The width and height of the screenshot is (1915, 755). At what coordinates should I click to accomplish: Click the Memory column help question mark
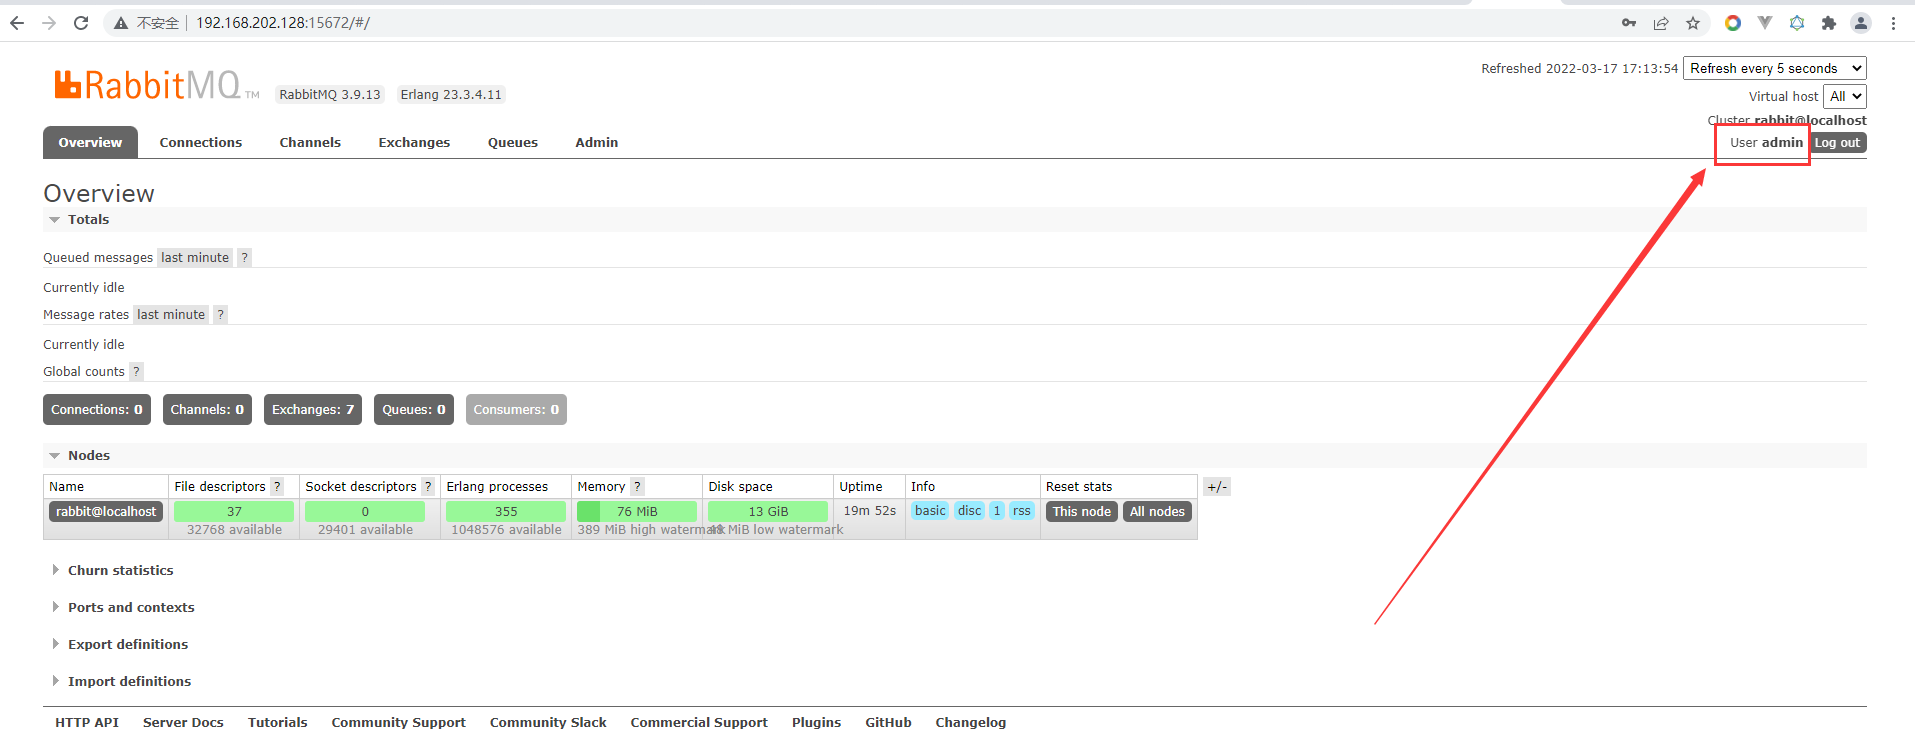click(x=637, y=487)
